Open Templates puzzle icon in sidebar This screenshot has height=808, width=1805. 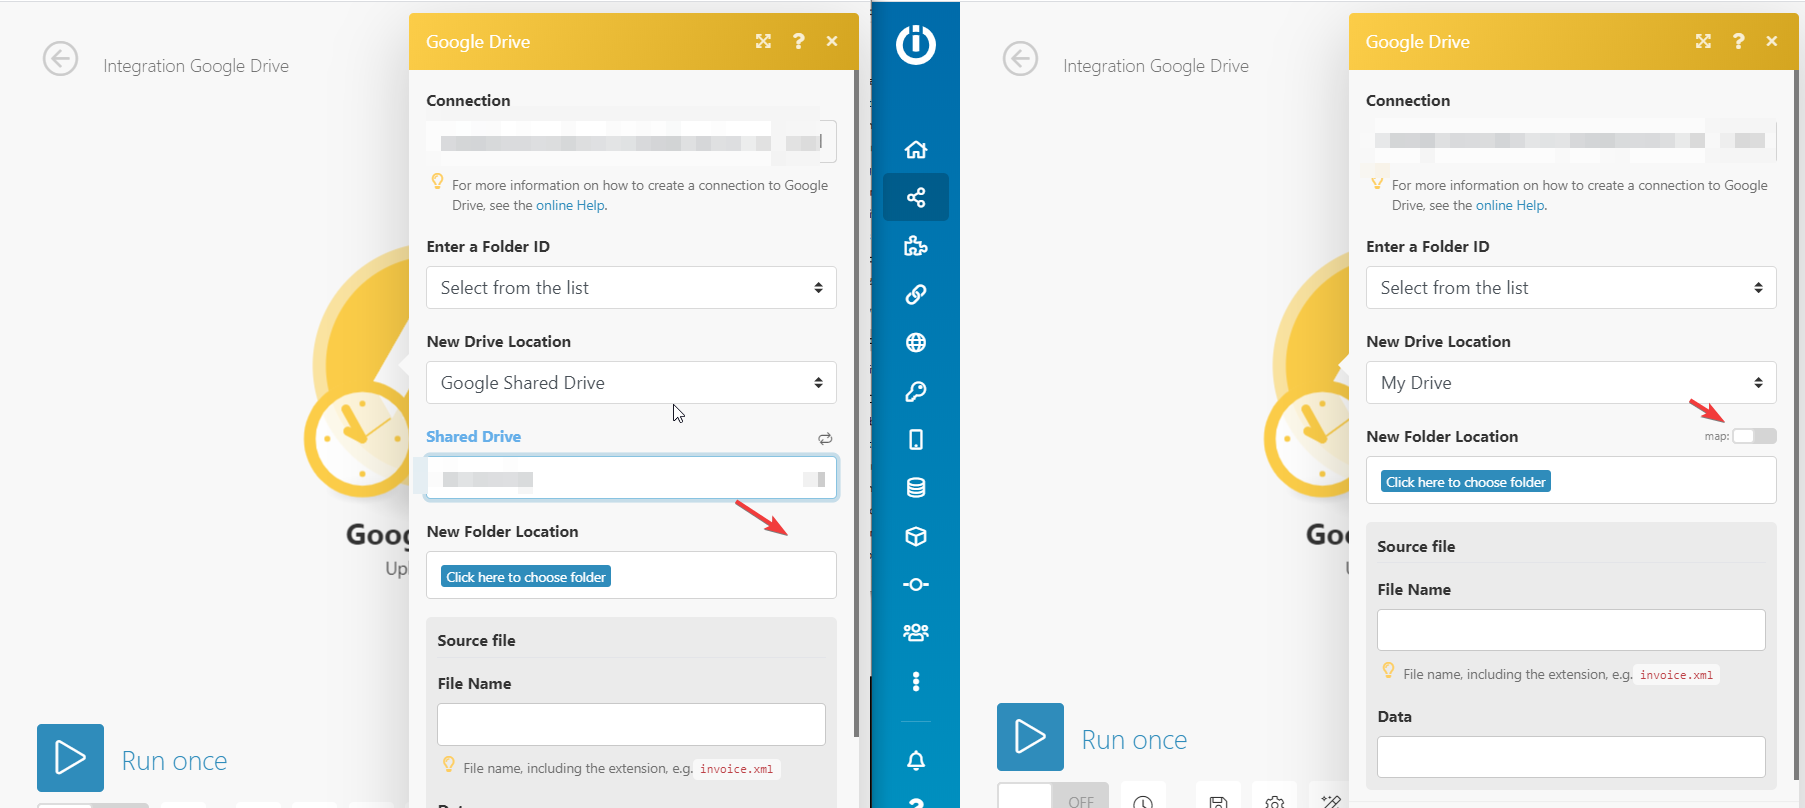[x=916, y=246]
